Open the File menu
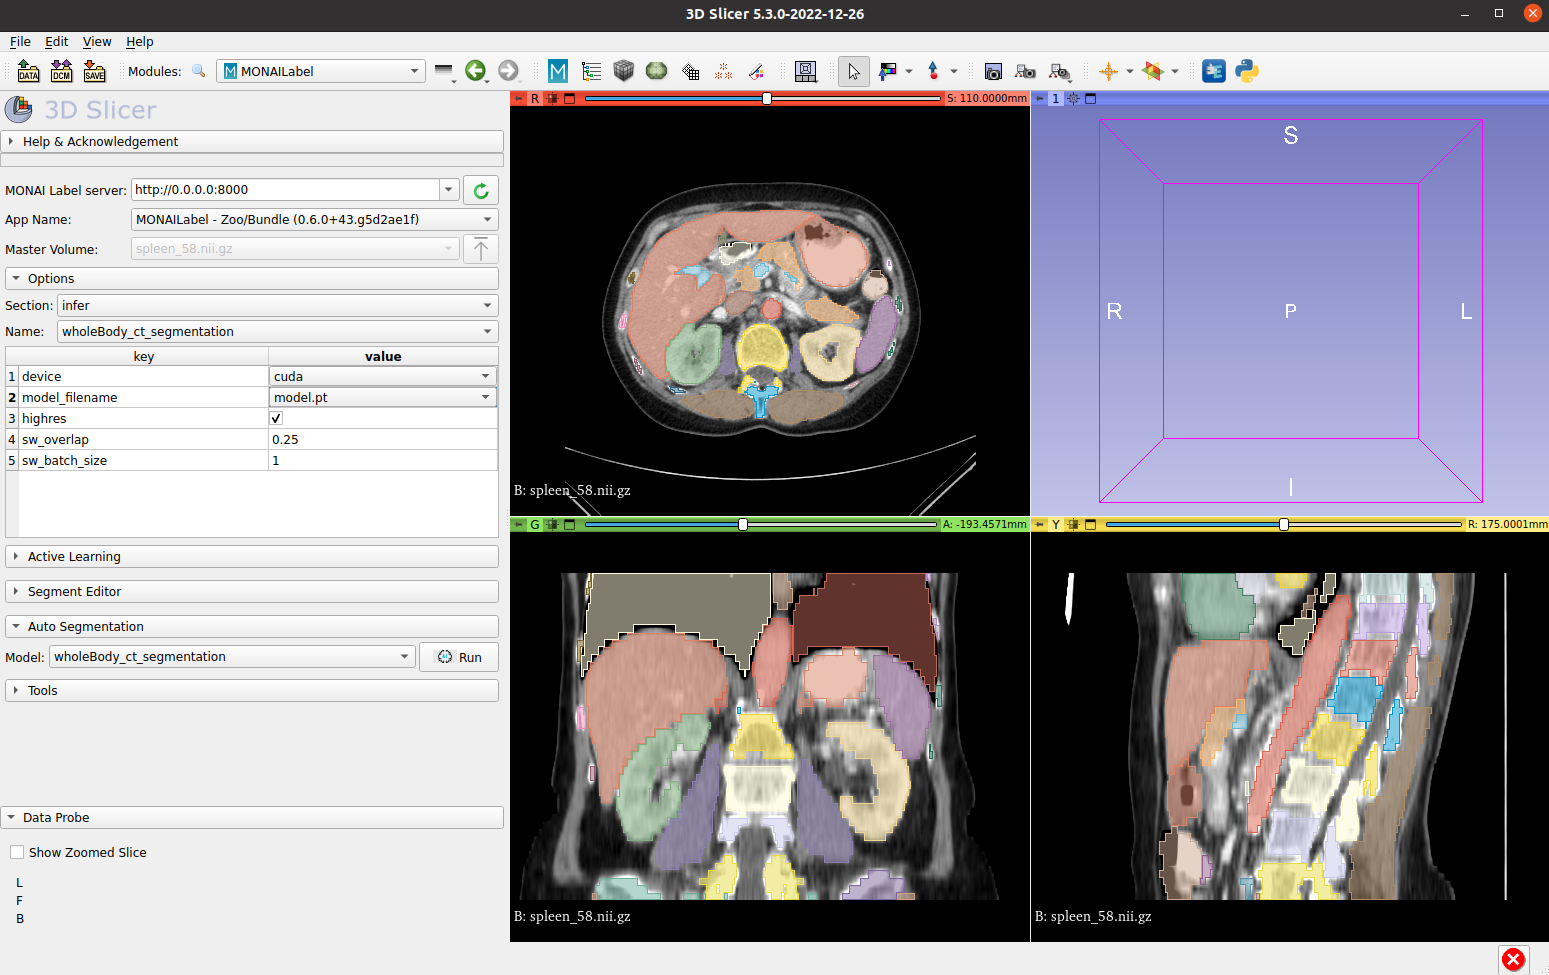This screenshot has width=1549, height=975. [x=20, y=42]
